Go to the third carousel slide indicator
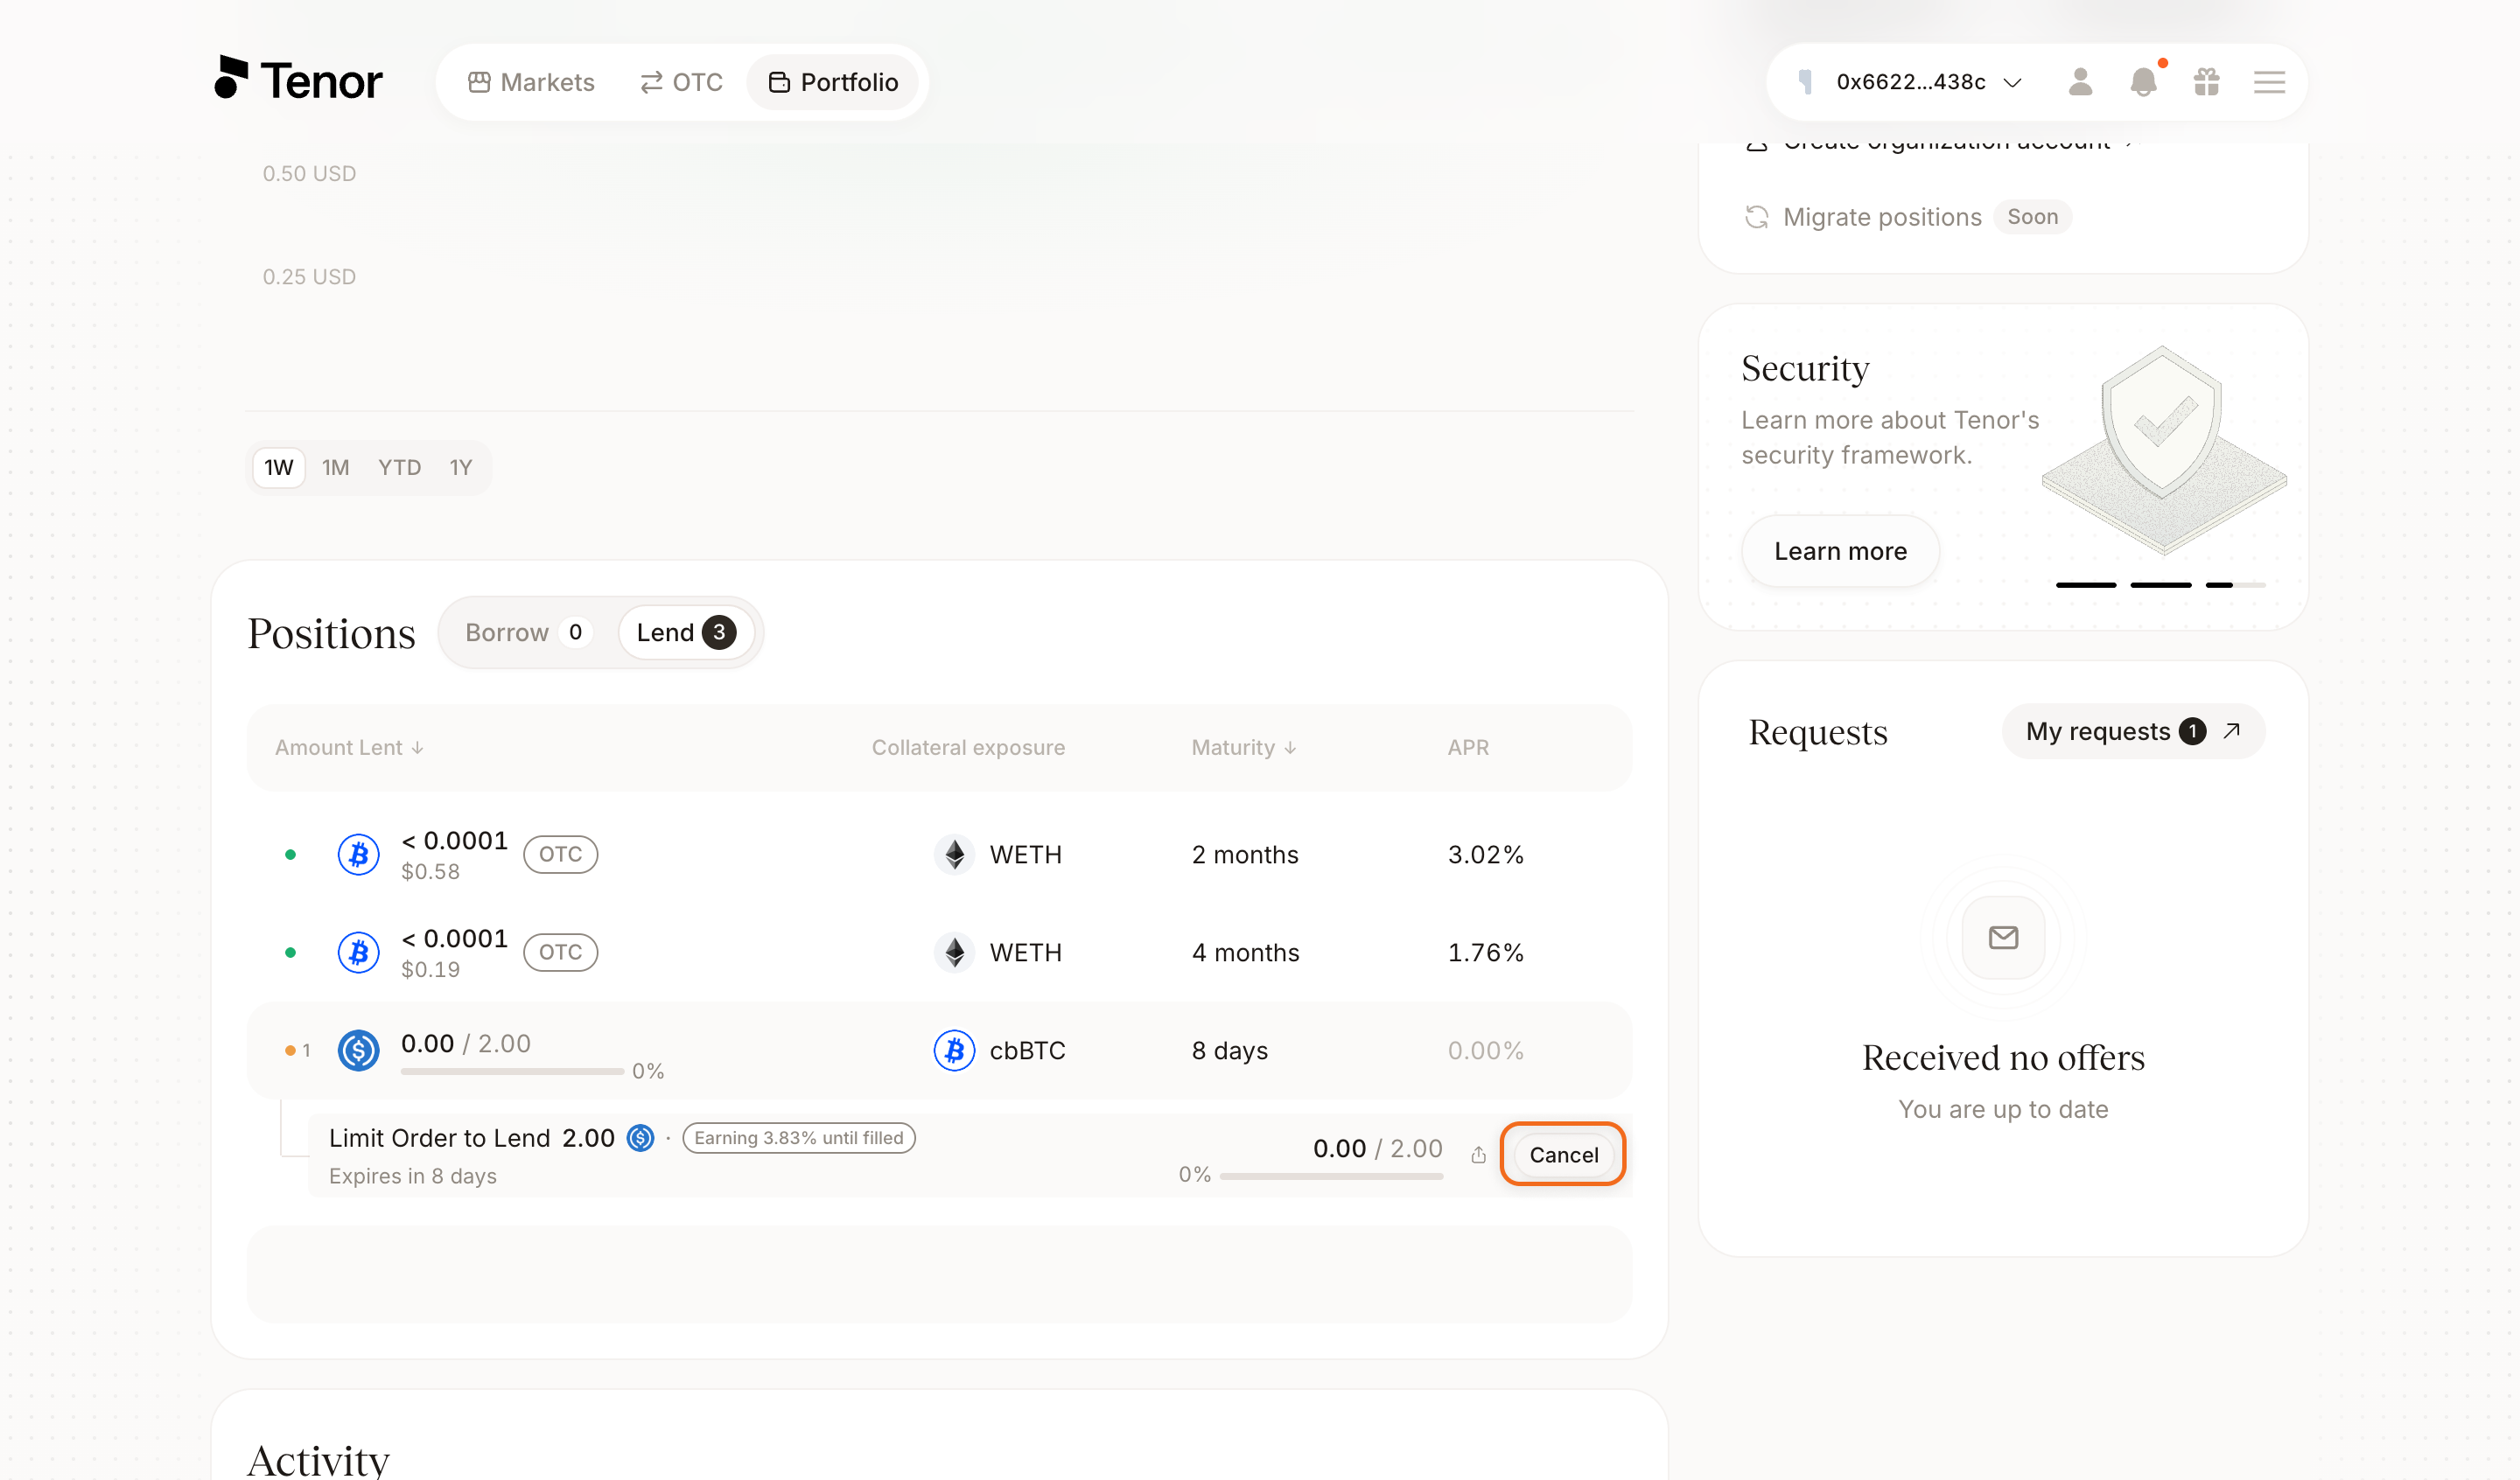Screen dimensions: 2520x1480 (x=2235, y=584)
